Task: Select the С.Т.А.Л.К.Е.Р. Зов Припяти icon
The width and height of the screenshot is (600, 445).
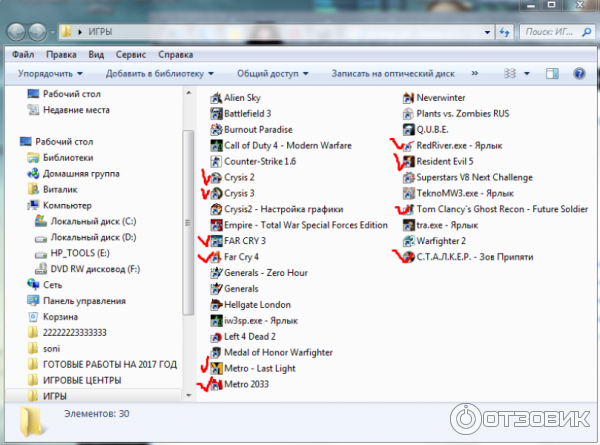Action: 408,257
